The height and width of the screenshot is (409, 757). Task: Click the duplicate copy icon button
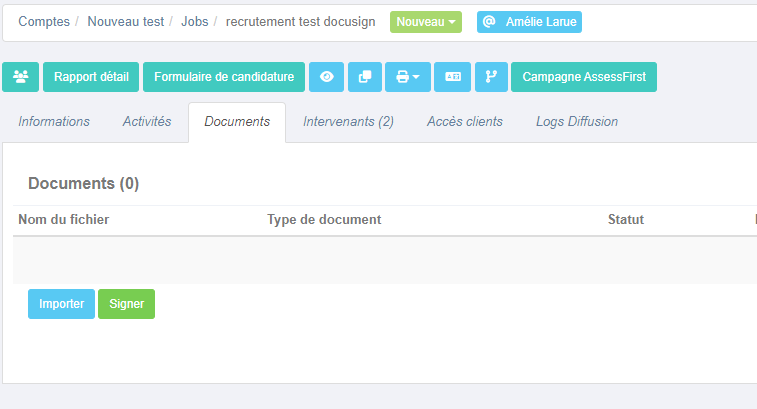point(365,77)
